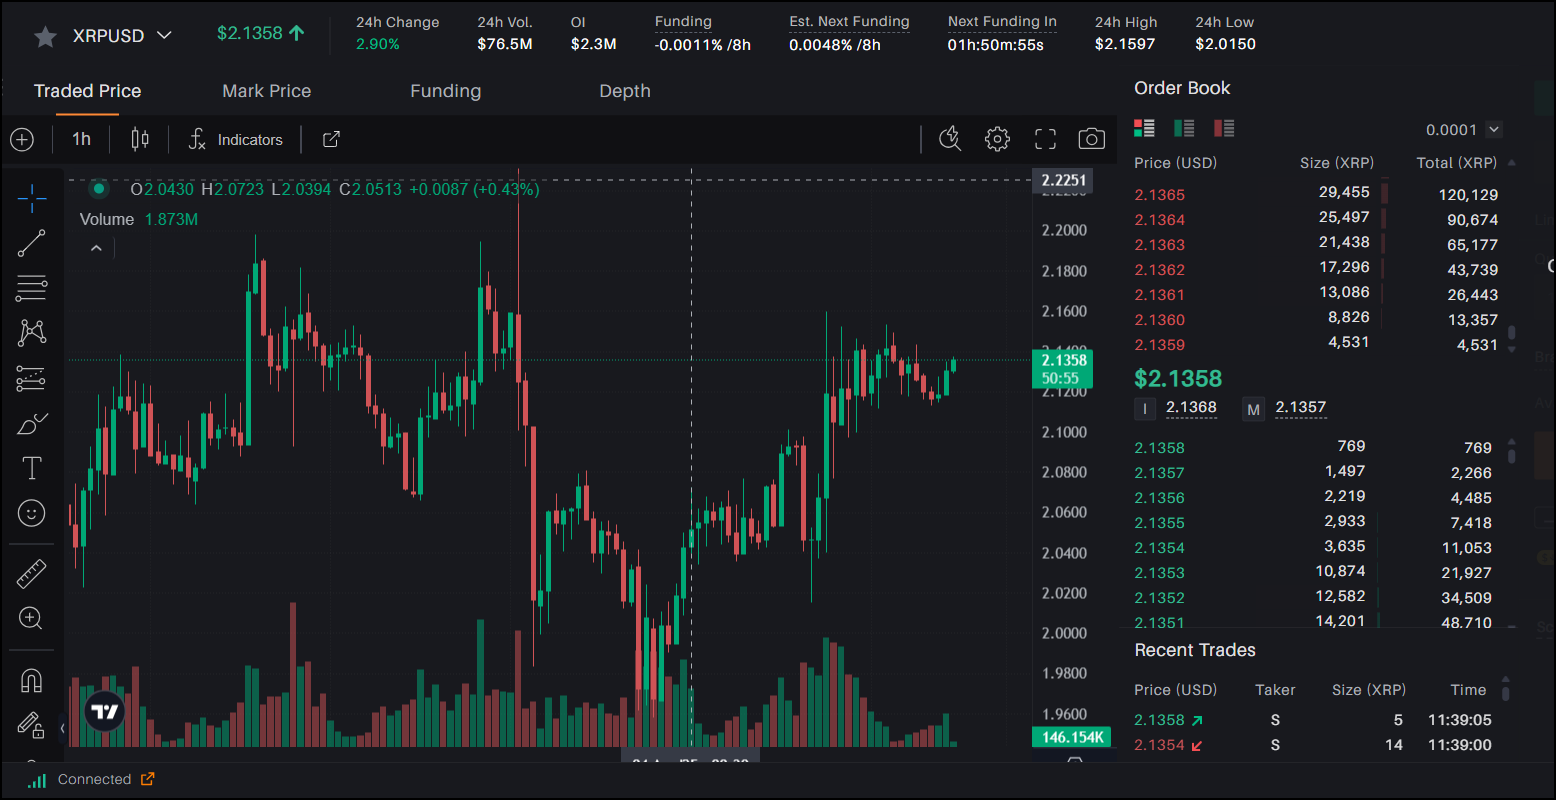1556x800 pixels.
Task: Open the Text annotation tool
Action: click(x=31, y=467)
